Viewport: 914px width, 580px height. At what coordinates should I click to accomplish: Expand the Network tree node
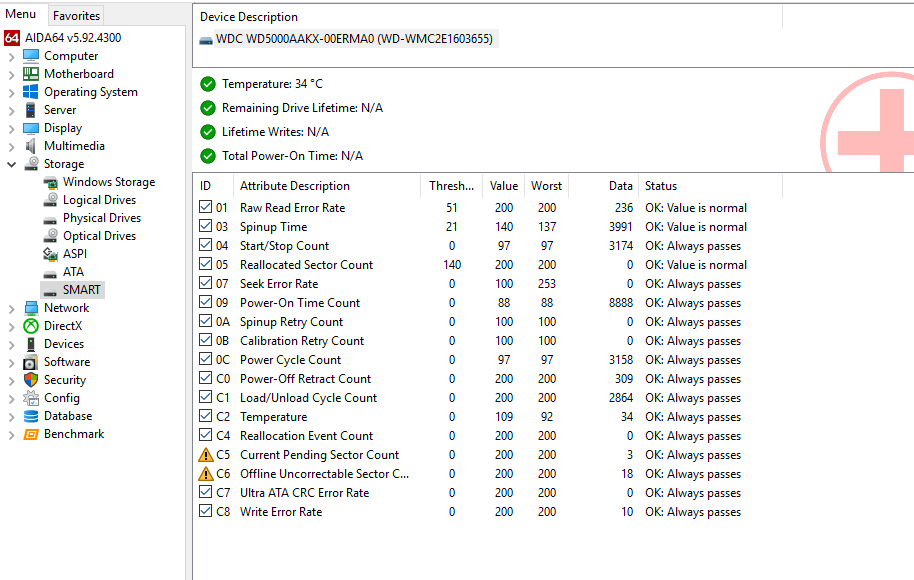tap(12, 309)
